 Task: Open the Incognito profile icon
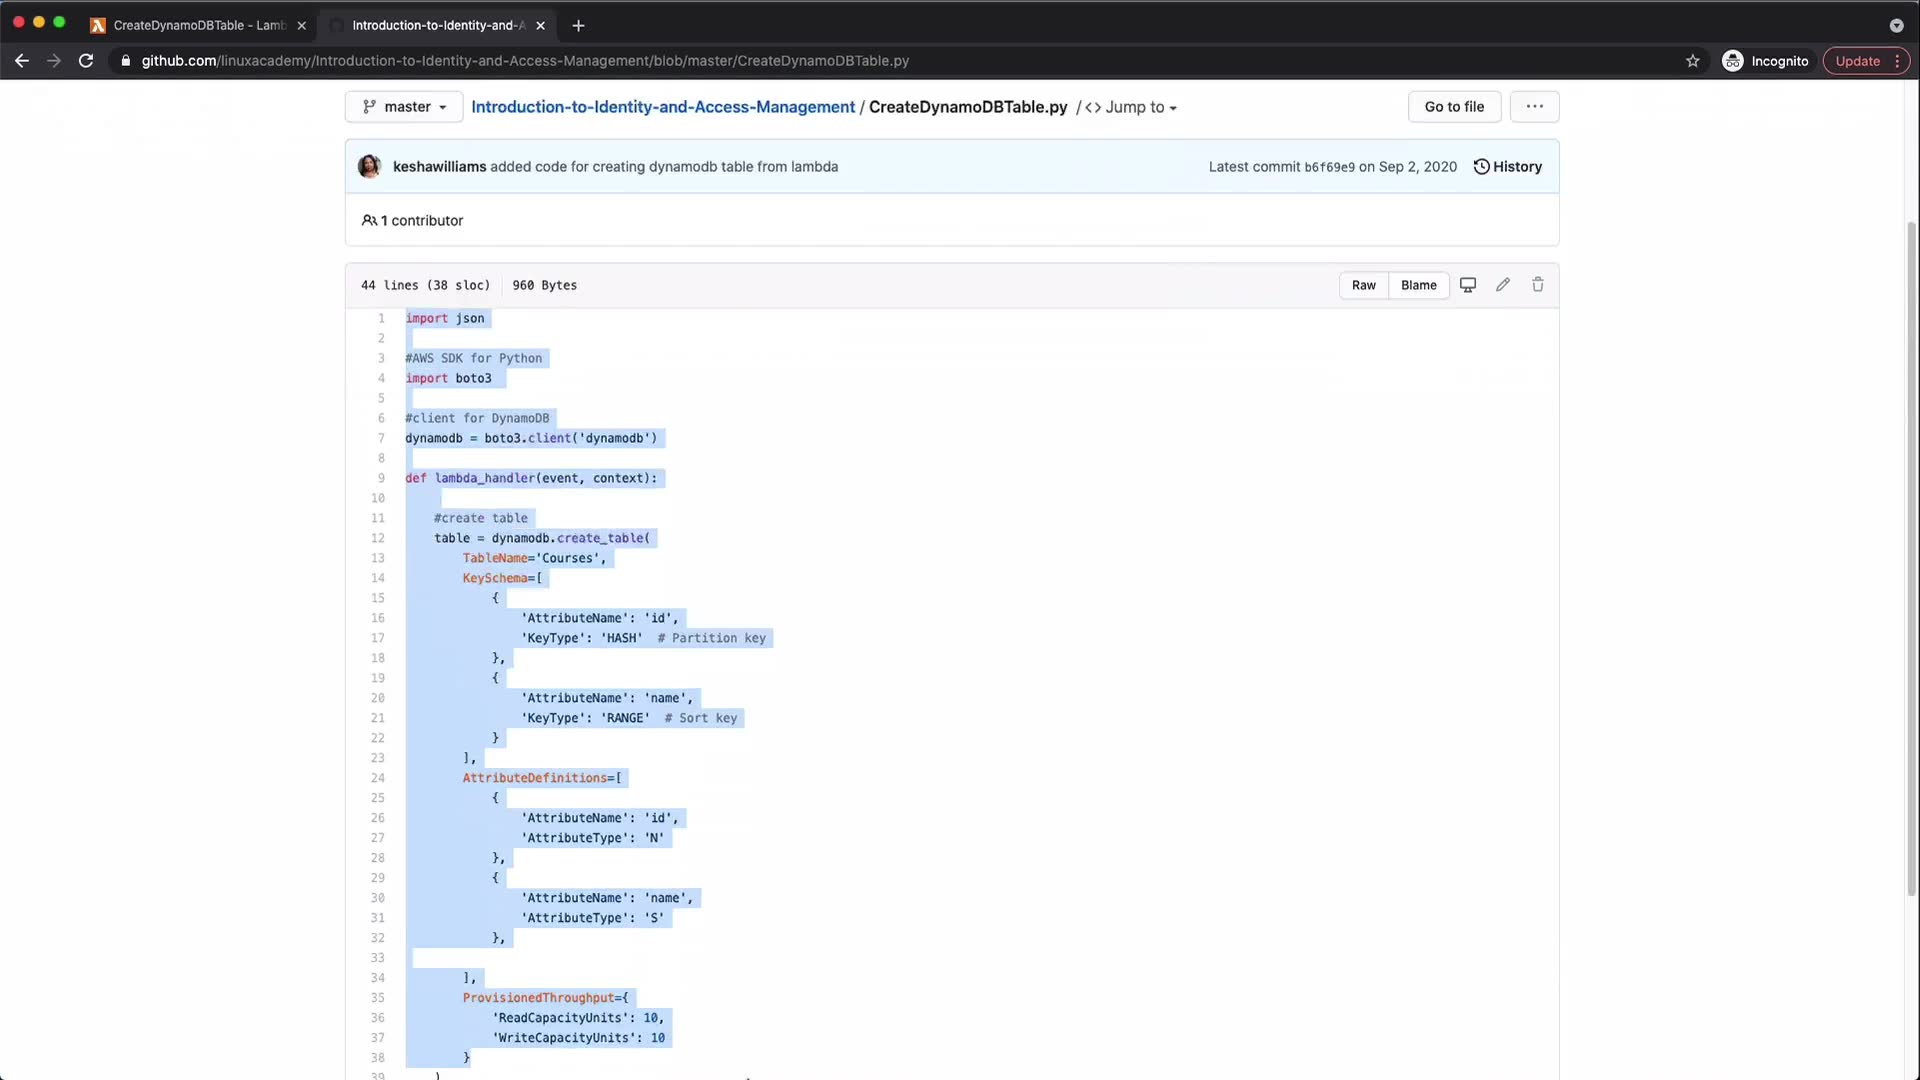(x=1733, y=61)
